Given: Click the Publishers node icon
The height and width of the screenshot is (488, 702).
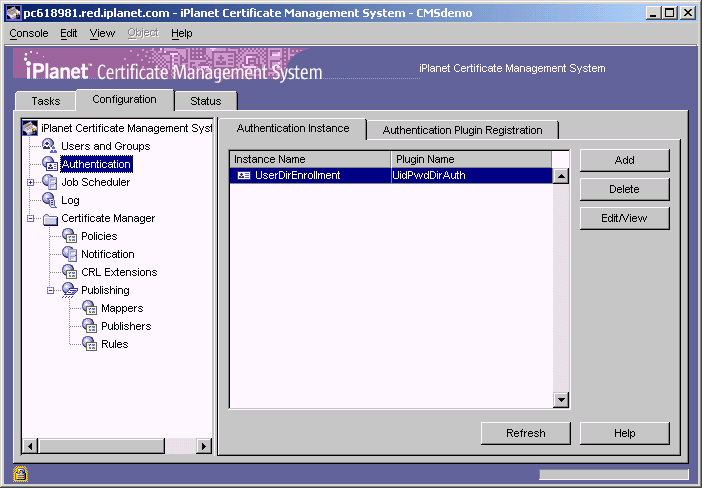Looking at the screenshot, I should pos(90,326).
